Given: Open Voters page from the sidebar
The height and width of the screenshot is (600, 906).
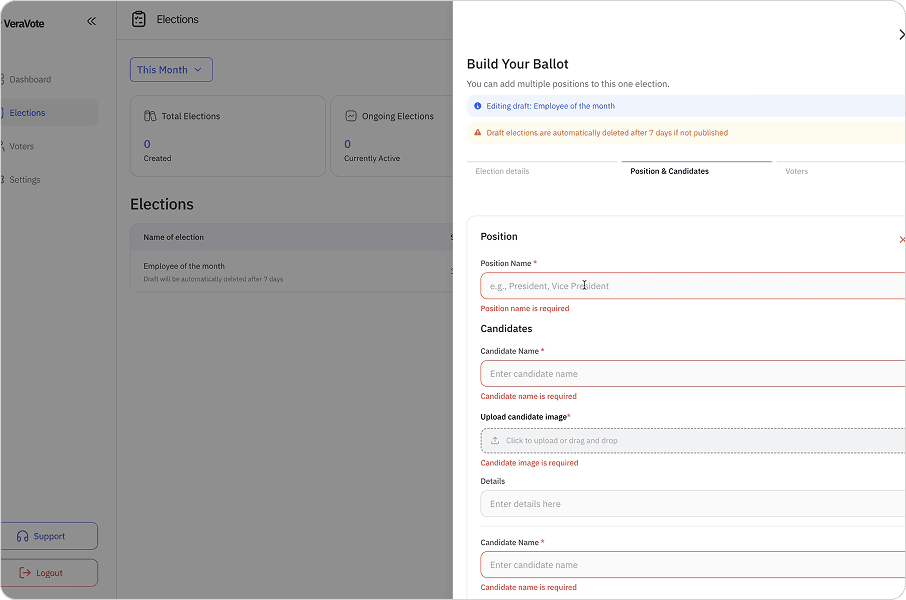Looking at the screenshot, I should 22,146.
